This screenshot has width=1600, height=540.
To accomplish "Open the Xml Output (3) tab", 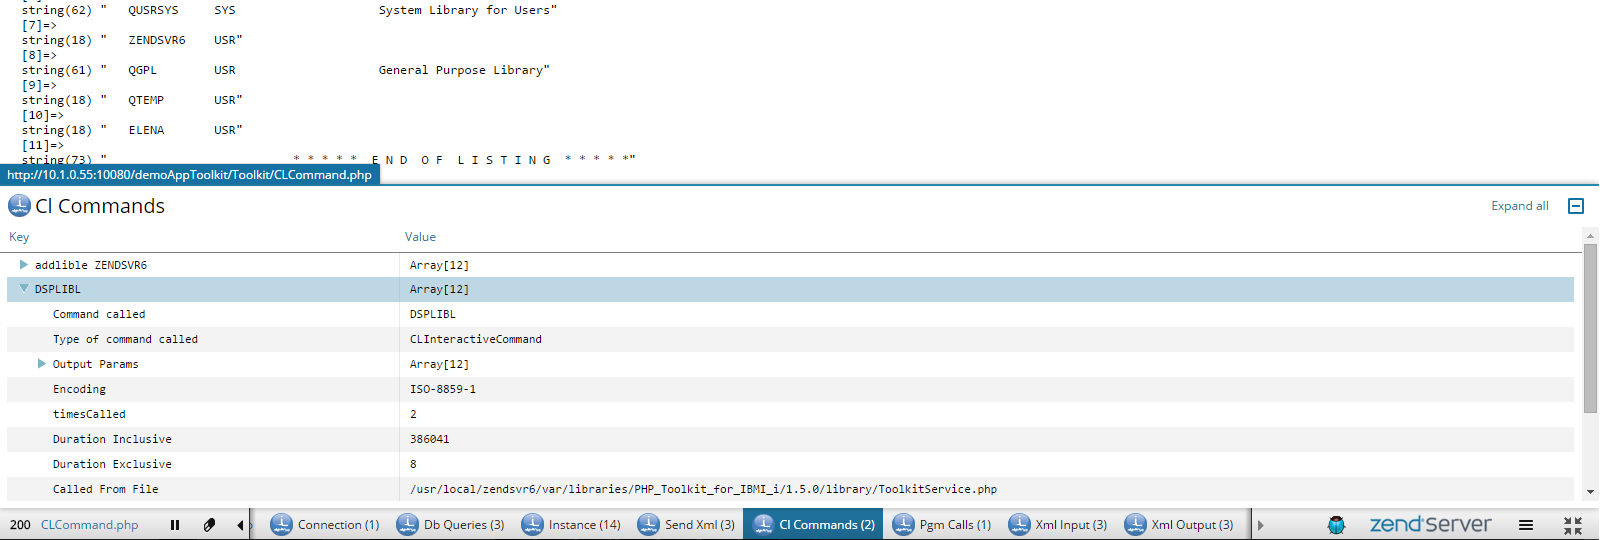I will tap(1178, 525).
